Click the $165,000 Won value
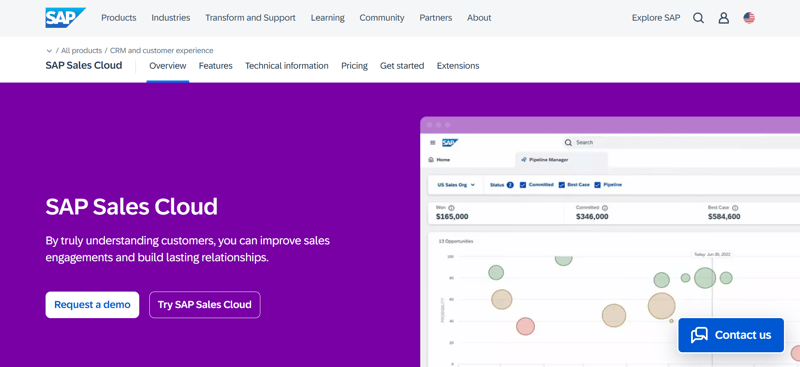The height and width of the screenshot is (367, 800). (x=452, y=216)
